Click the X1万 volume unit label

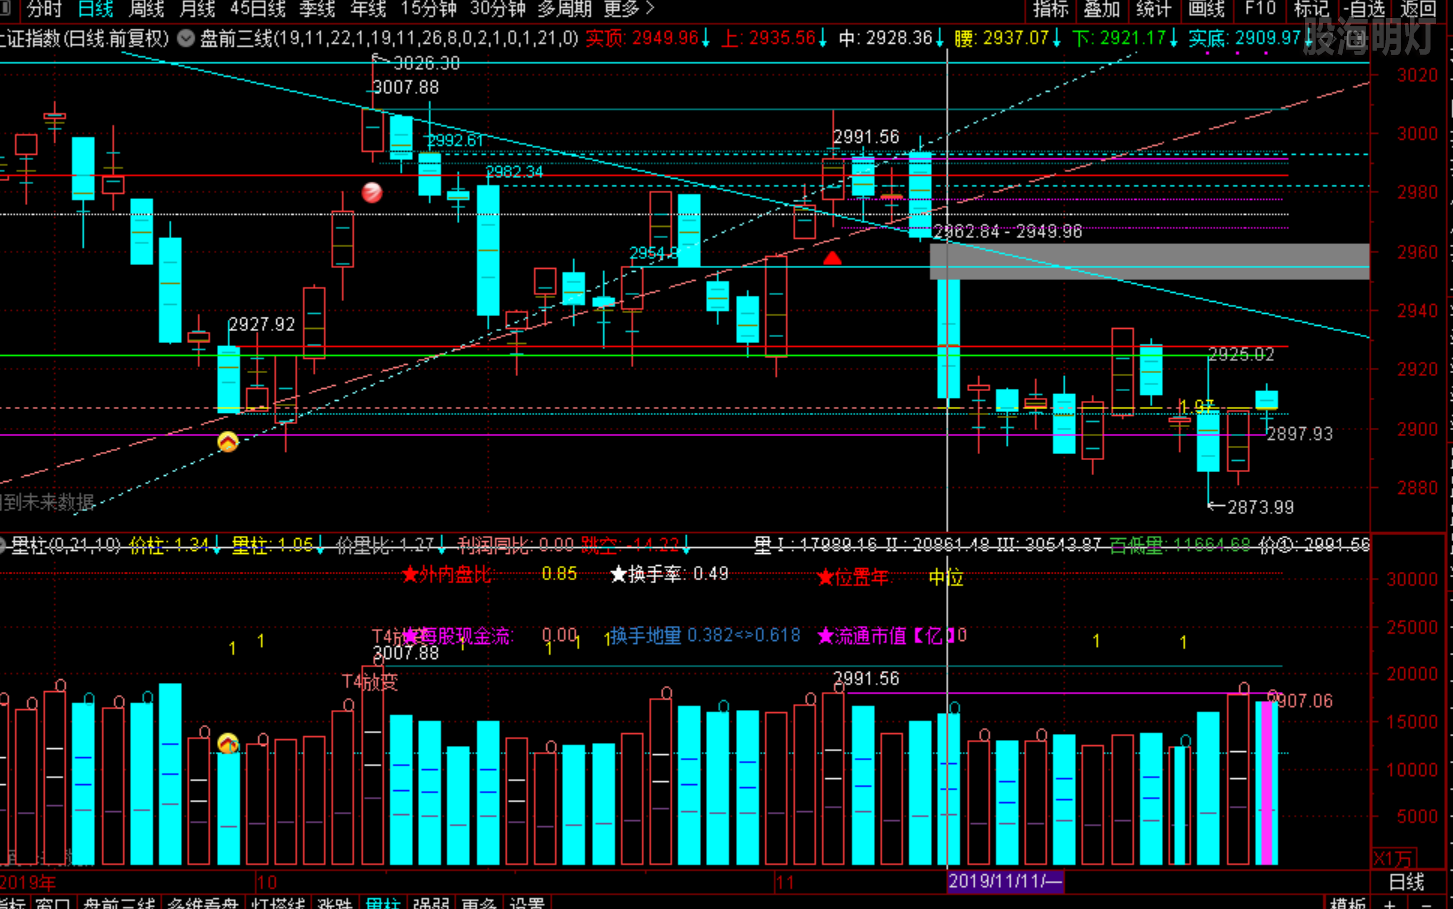(1394, 858)
